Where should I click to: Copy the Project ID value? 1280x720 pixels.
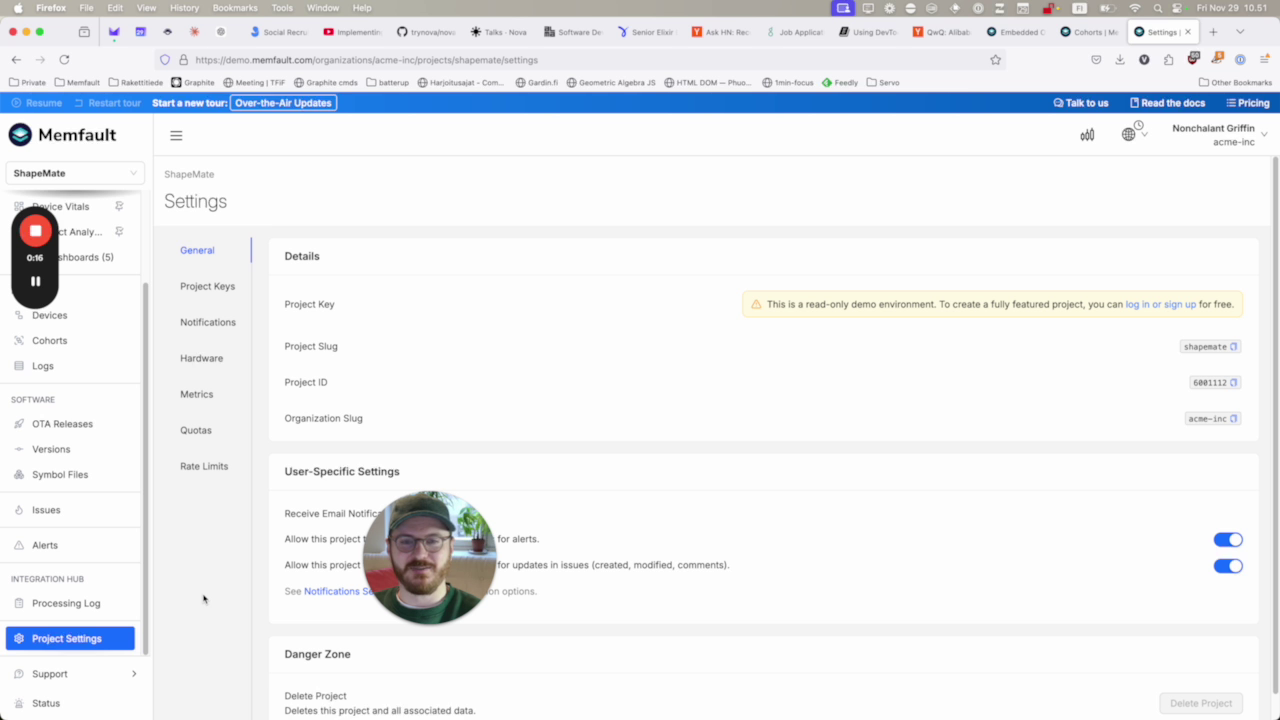tap(1233, 382)
